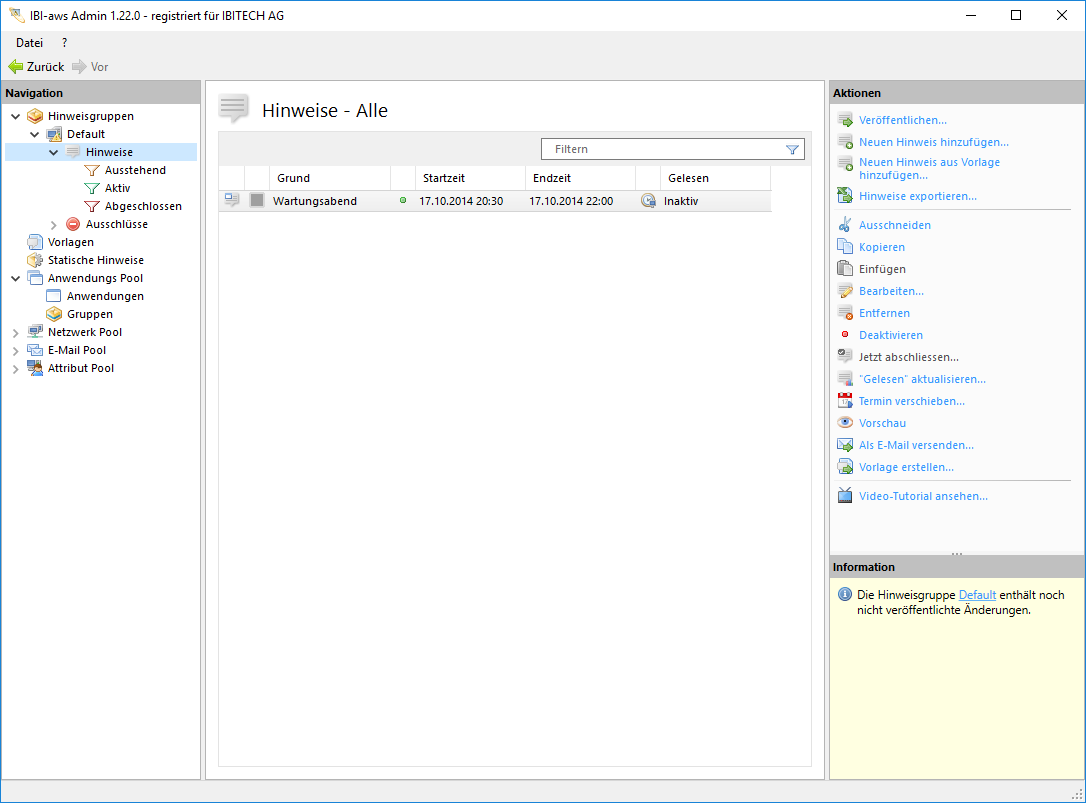This screenshot has height=803, width=1086.
Task: Expand the Netzwerk Pool node
Action: pos(15,333)
